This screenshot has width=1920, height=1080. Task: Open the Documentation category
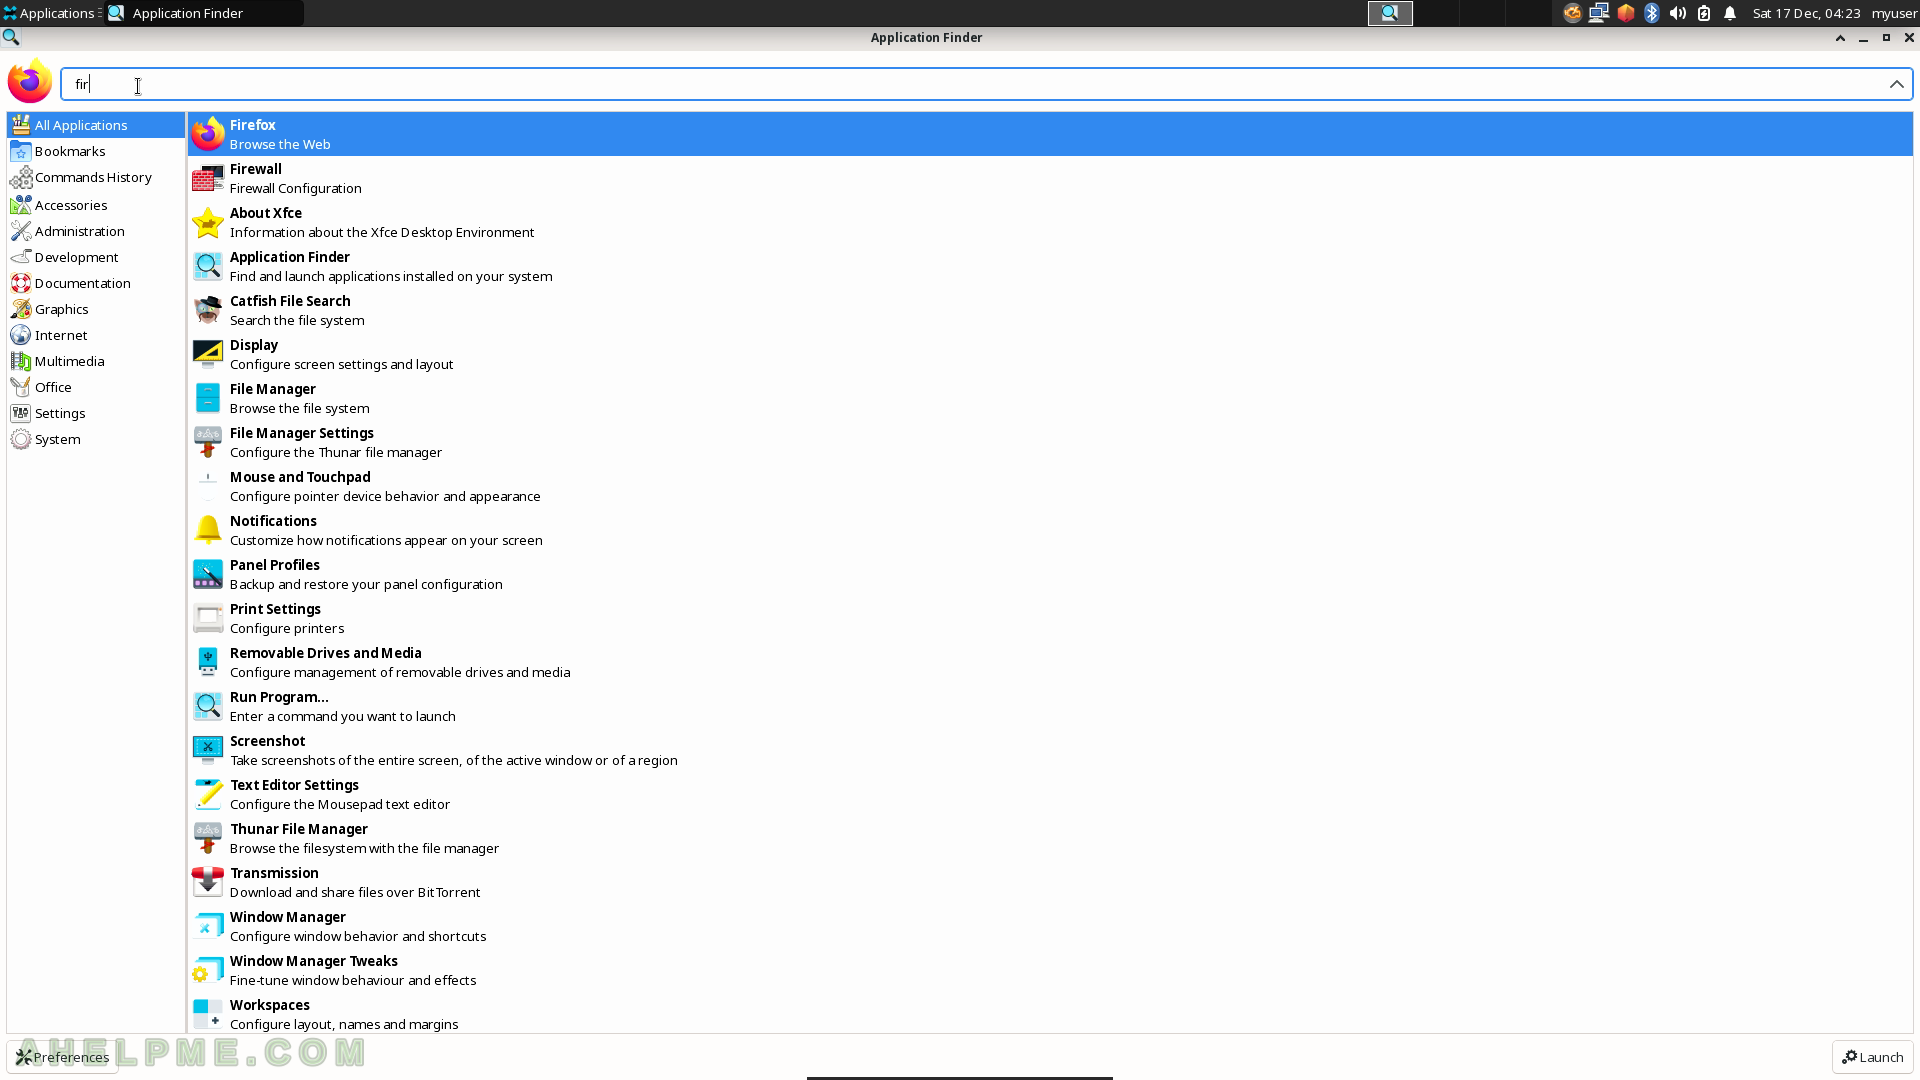point(96,283)
